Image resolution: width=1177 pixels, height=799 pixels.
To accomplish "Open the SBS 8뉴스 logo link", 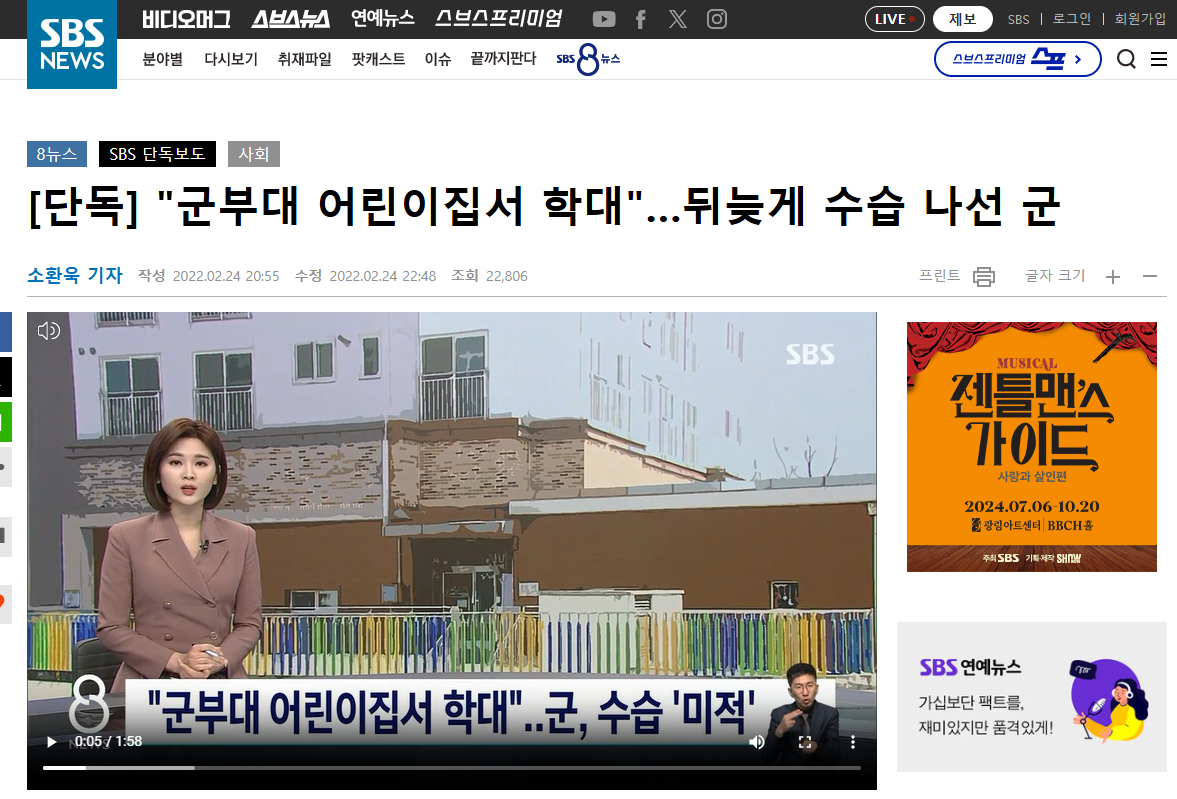I will coord(588,59).
